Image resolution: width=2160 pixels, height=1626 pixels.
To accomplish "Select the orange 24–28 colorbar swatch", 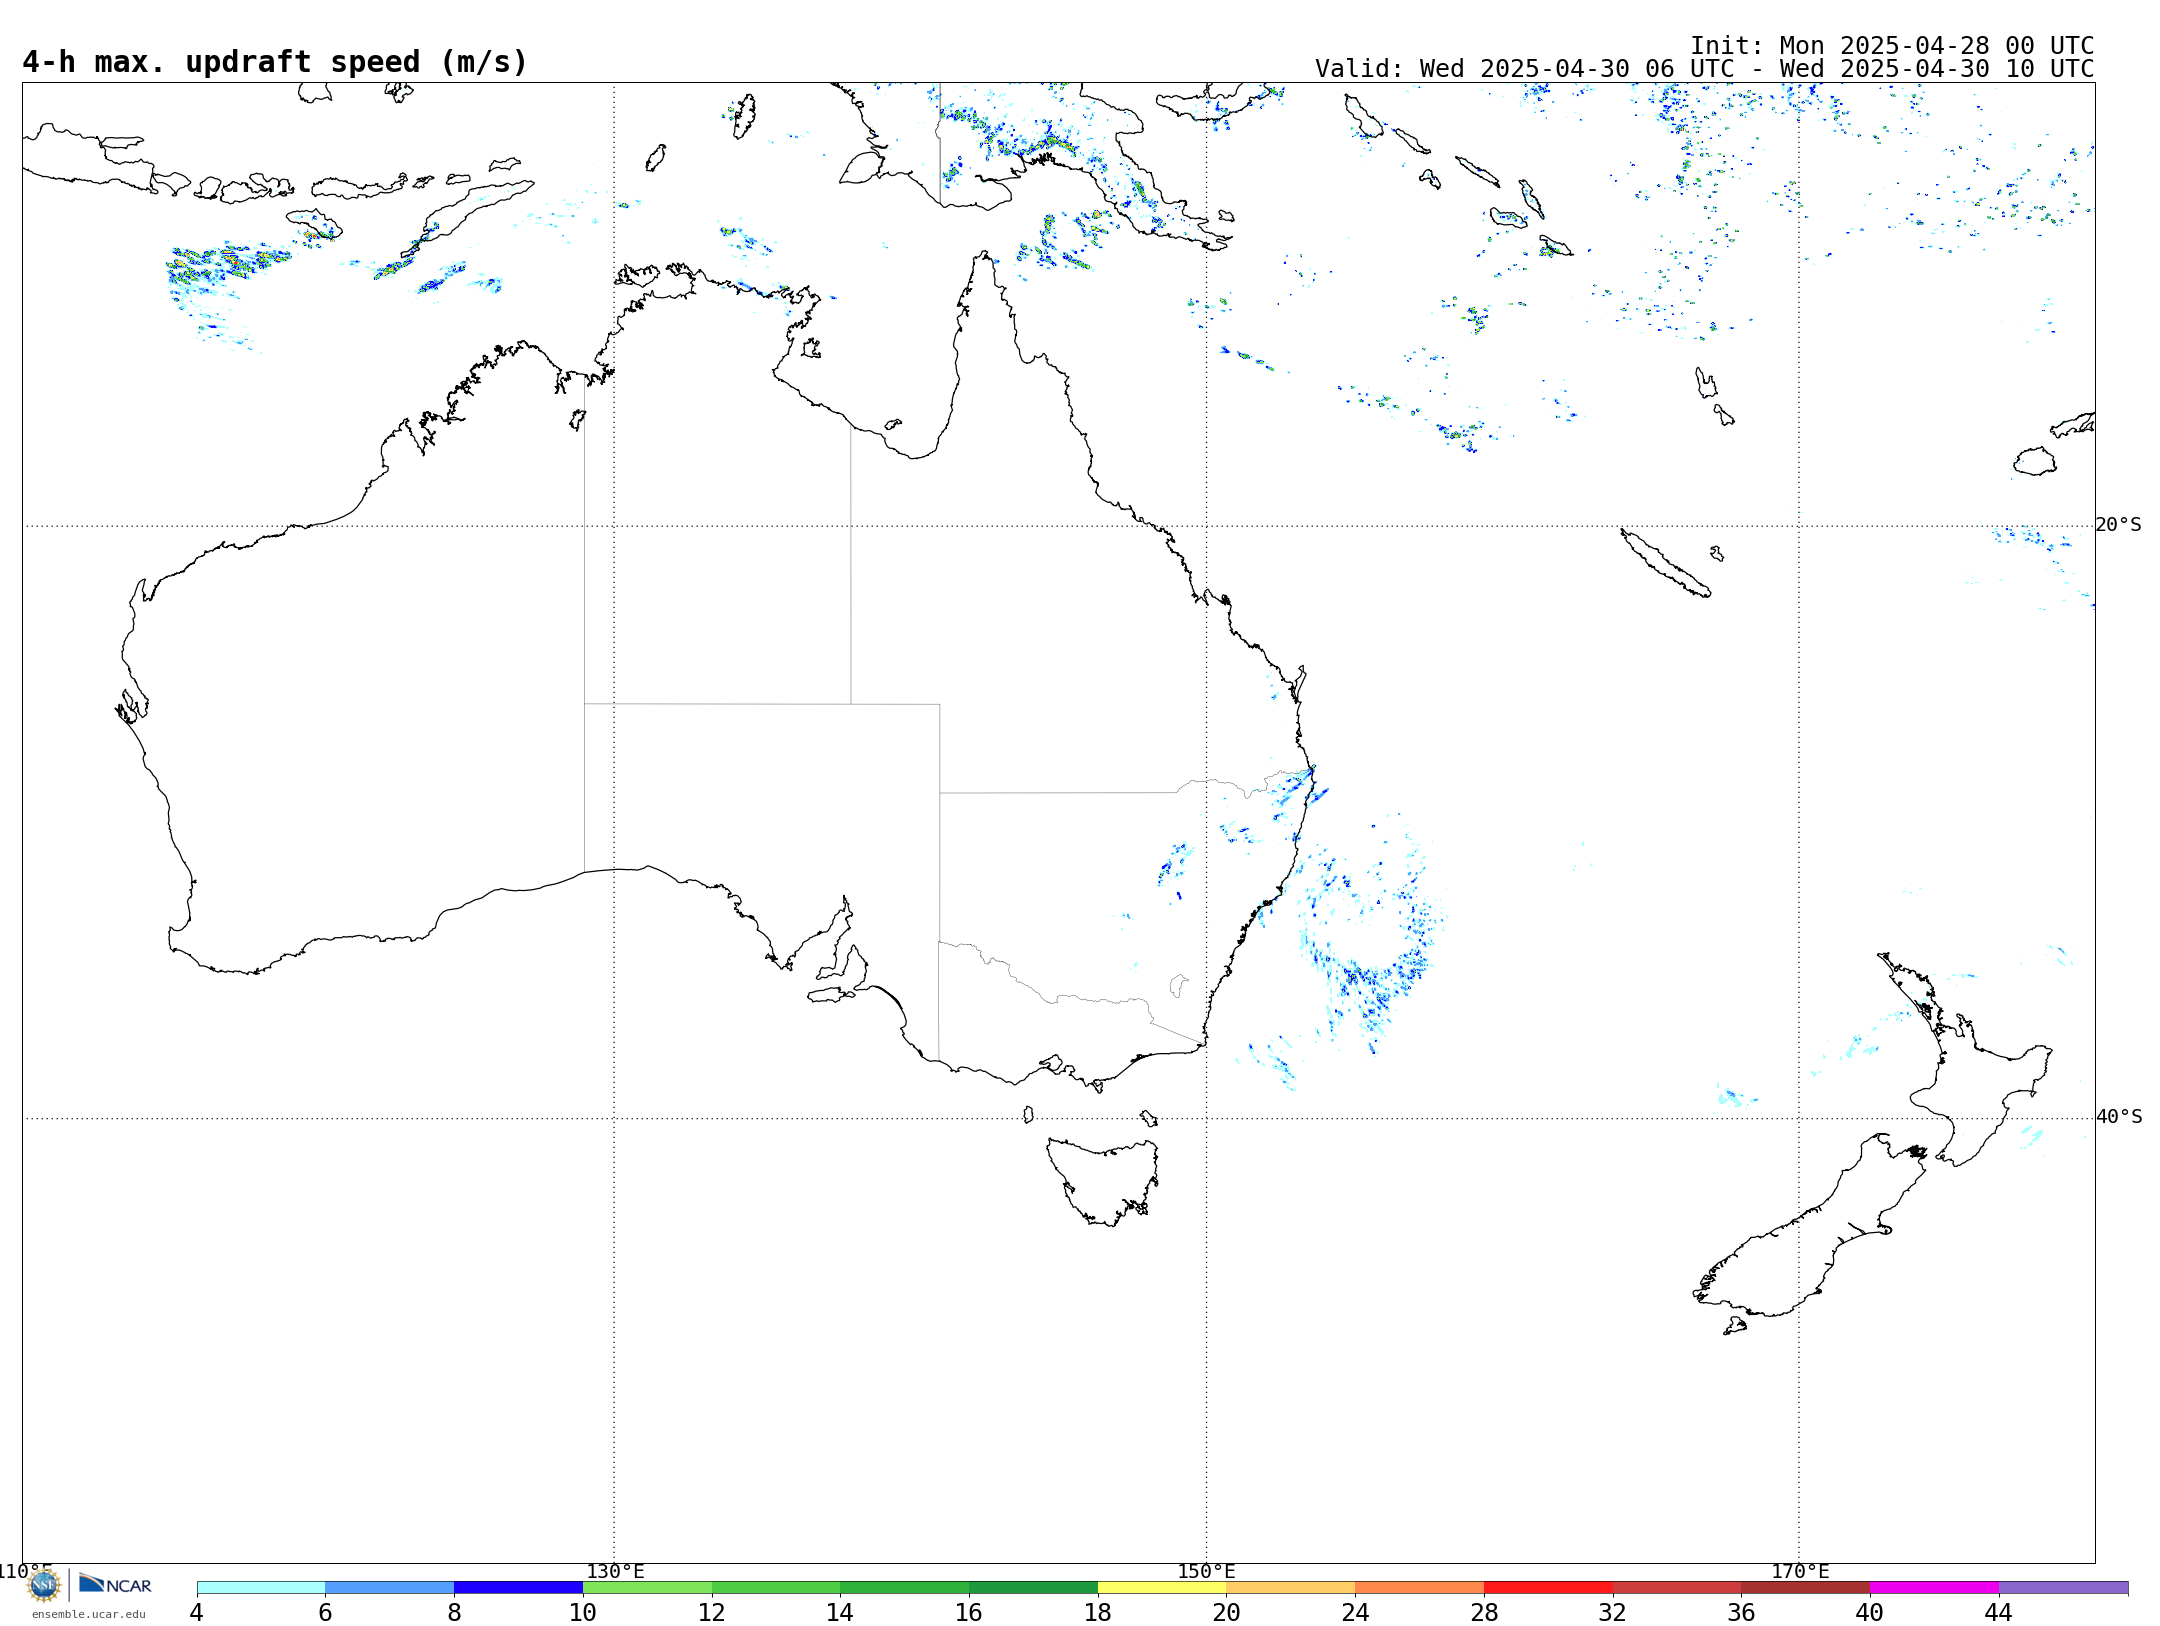I will click(1419, 1587).
